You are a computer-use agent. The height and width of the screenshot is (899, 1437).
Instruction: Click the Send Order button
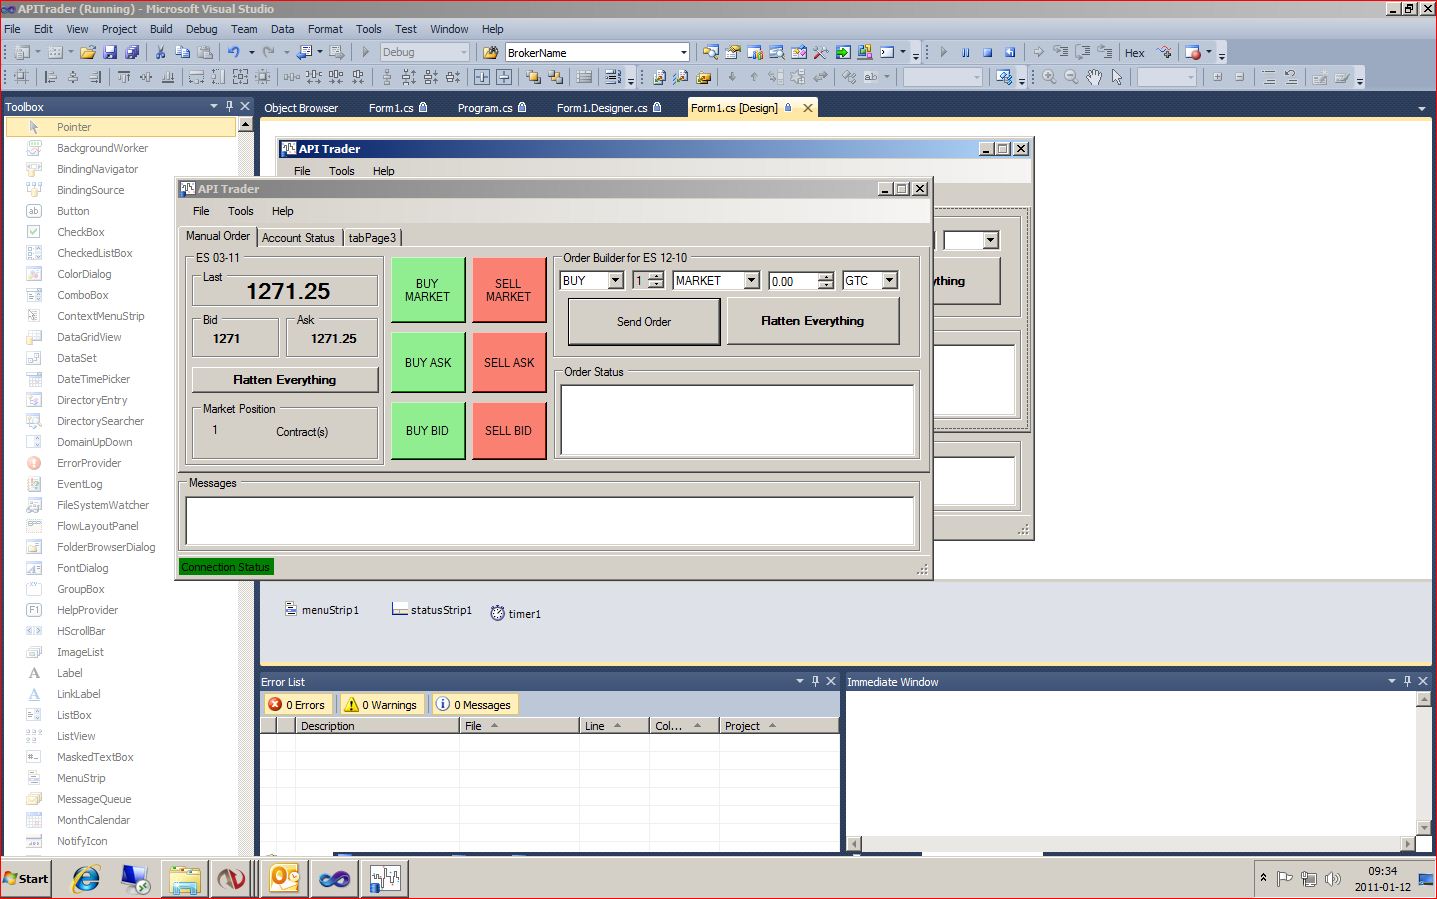pos(644,322)
